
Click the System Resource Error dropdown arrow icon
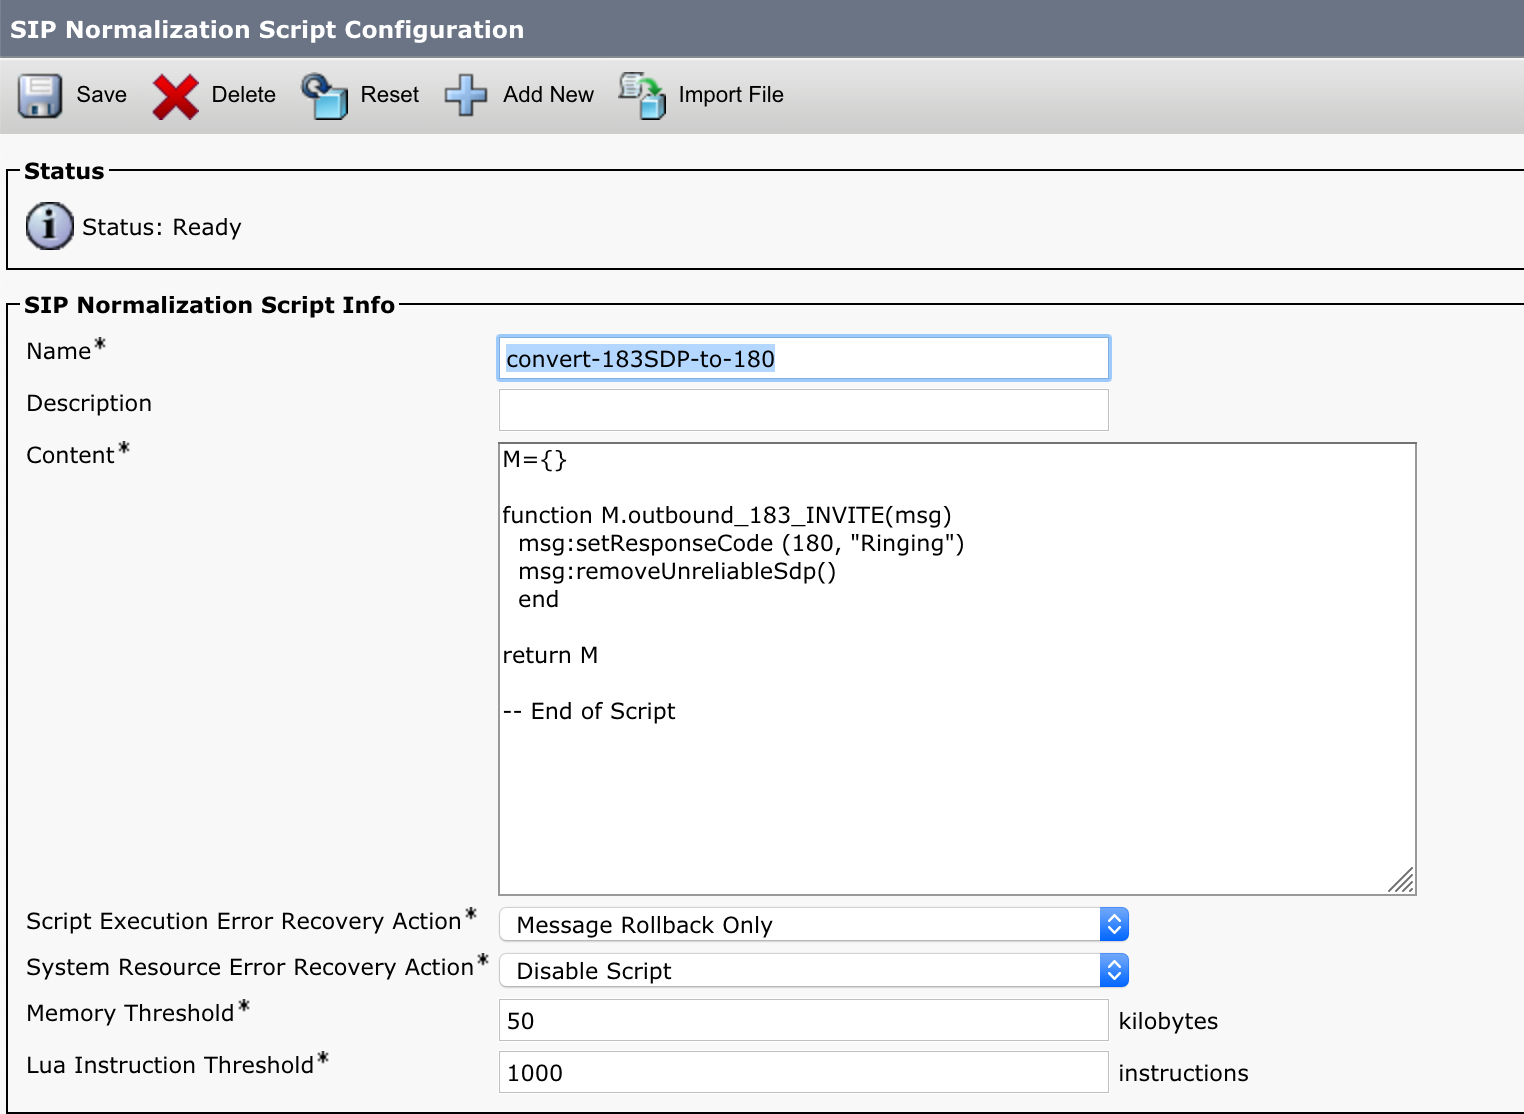[1113, 970]
